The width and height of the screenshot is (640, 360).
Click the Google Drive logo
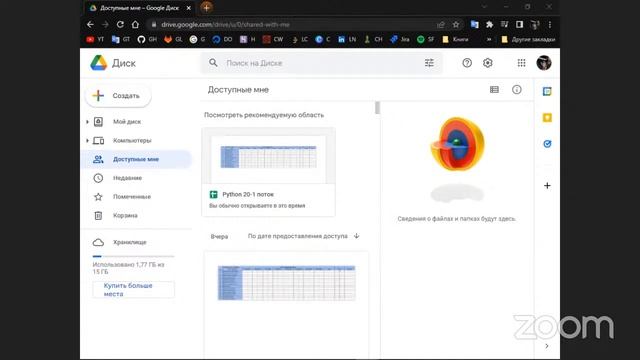[98, 63]
